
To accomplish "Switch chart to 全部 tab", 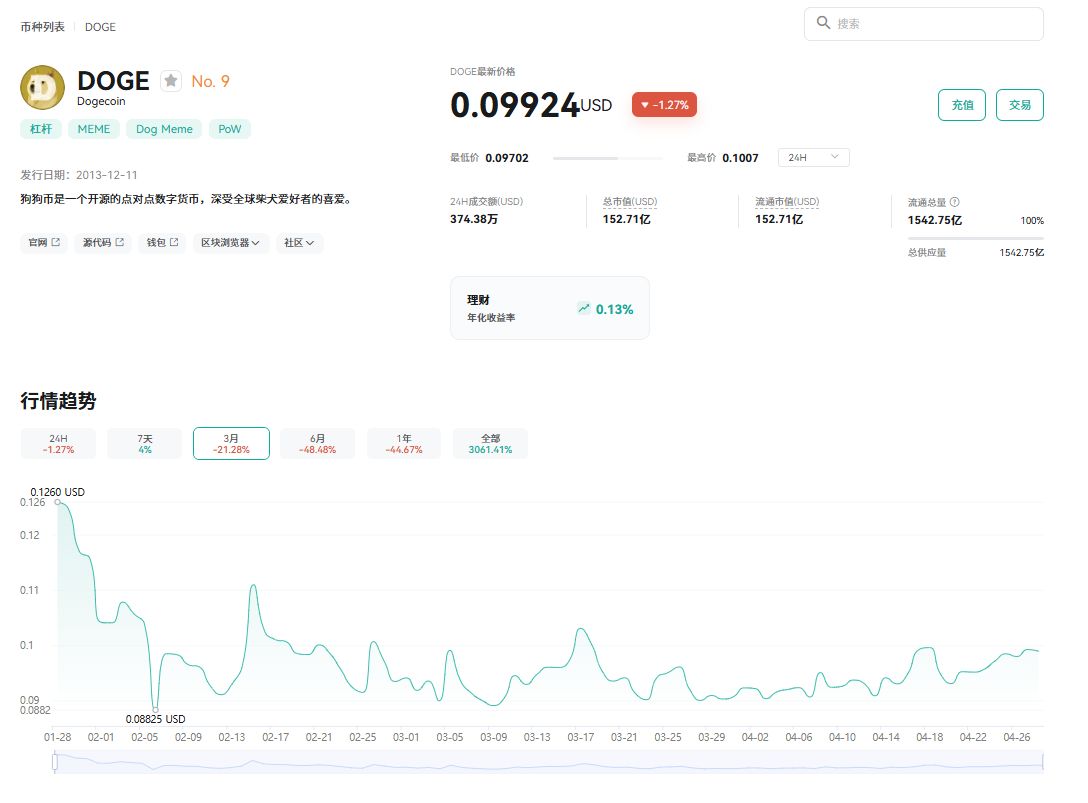I will [490, 443].
